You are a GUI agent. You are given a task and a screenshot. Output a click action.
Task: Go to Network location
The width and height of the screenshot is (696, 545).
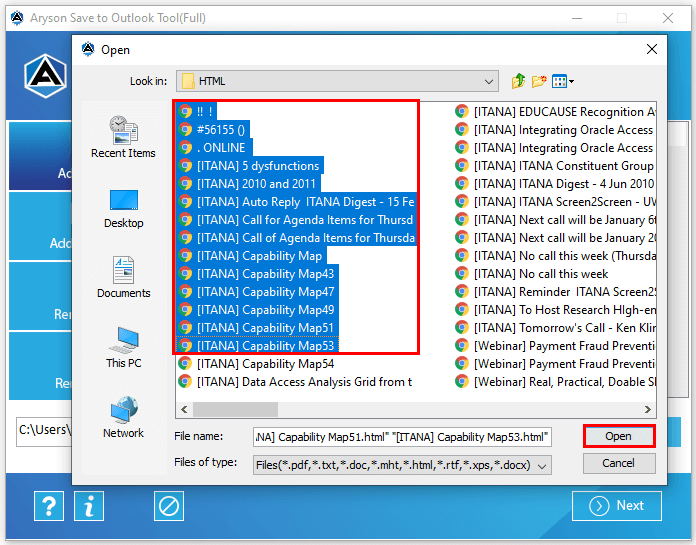123,417
